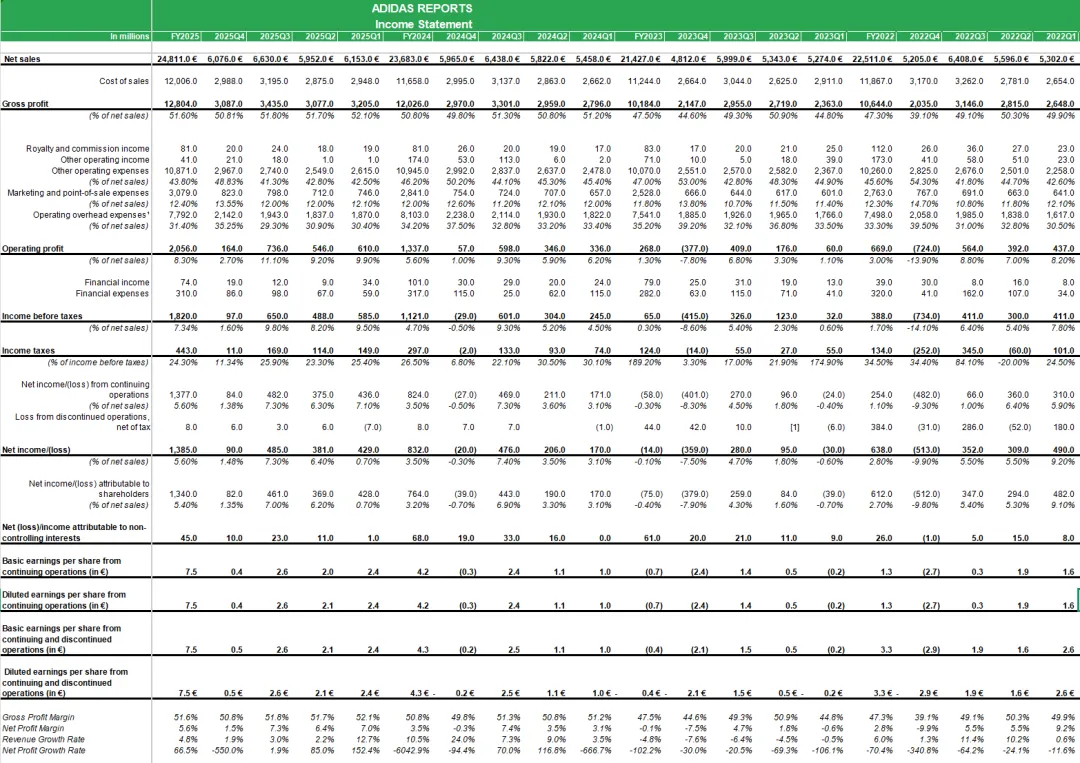
Task: Select FY2024 non-controlling interests value 68.0
Action: click(x=420, y=539)
